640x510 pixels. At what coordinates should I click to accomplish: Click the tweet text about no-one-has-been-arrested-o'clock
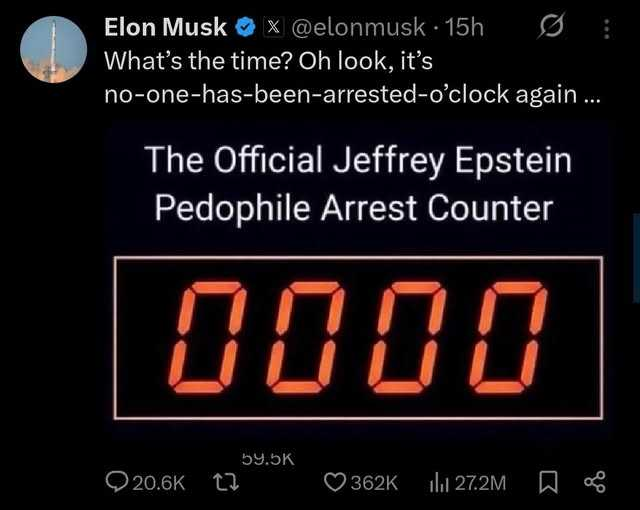pyautogui.click(x=340, y=78)
